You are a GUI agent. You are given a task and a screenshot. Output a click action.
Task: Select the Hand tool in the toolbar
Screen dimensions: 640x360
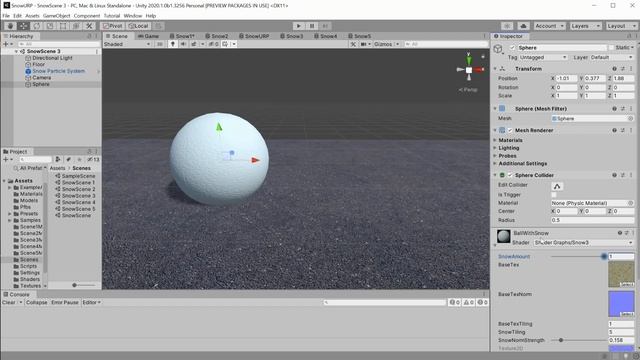[x=10, y=26]
